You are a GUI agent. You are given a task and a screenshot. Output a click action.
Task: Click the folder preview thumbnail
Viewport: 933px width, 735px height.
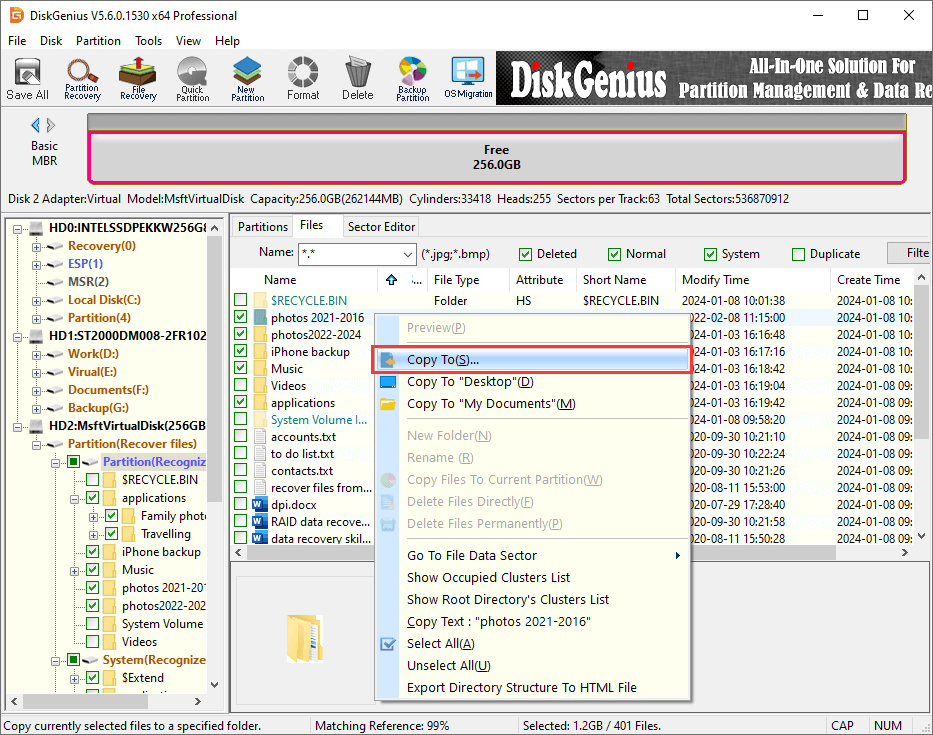coord(305,639)
